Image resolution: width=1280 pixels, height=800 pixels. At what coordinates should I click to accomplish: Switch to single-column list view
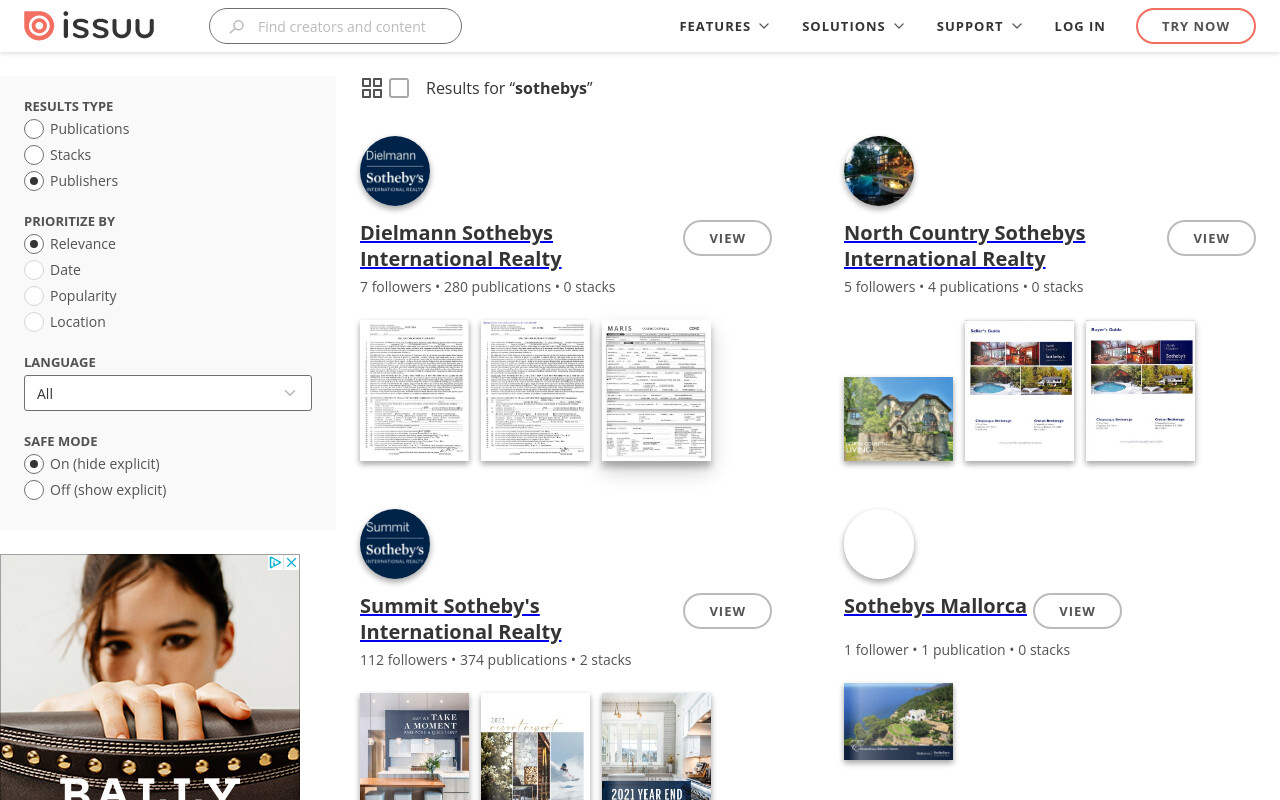pyautogui.click(x=399, y=88)
